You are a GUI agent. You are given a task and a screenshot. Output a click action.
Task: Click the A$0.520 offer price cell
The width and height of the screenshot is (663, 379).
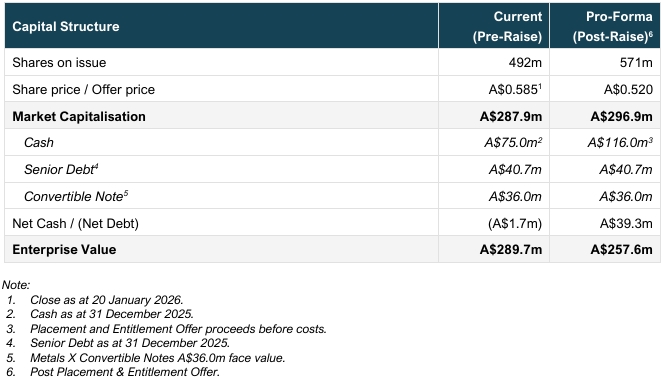(605, 89)
